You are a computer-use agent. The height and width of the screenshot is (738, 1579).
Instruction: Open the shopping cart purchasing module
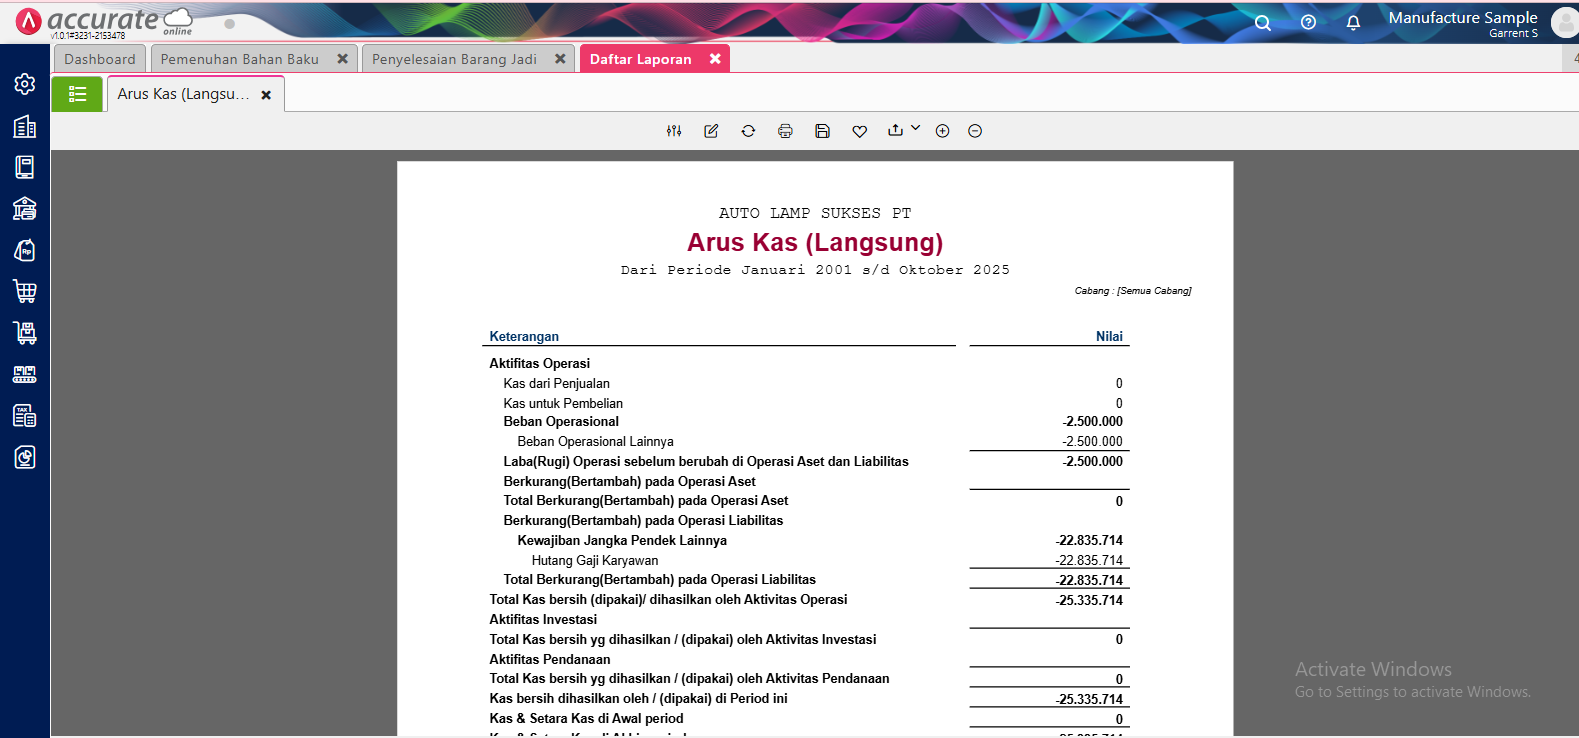(x=25, y=291)
